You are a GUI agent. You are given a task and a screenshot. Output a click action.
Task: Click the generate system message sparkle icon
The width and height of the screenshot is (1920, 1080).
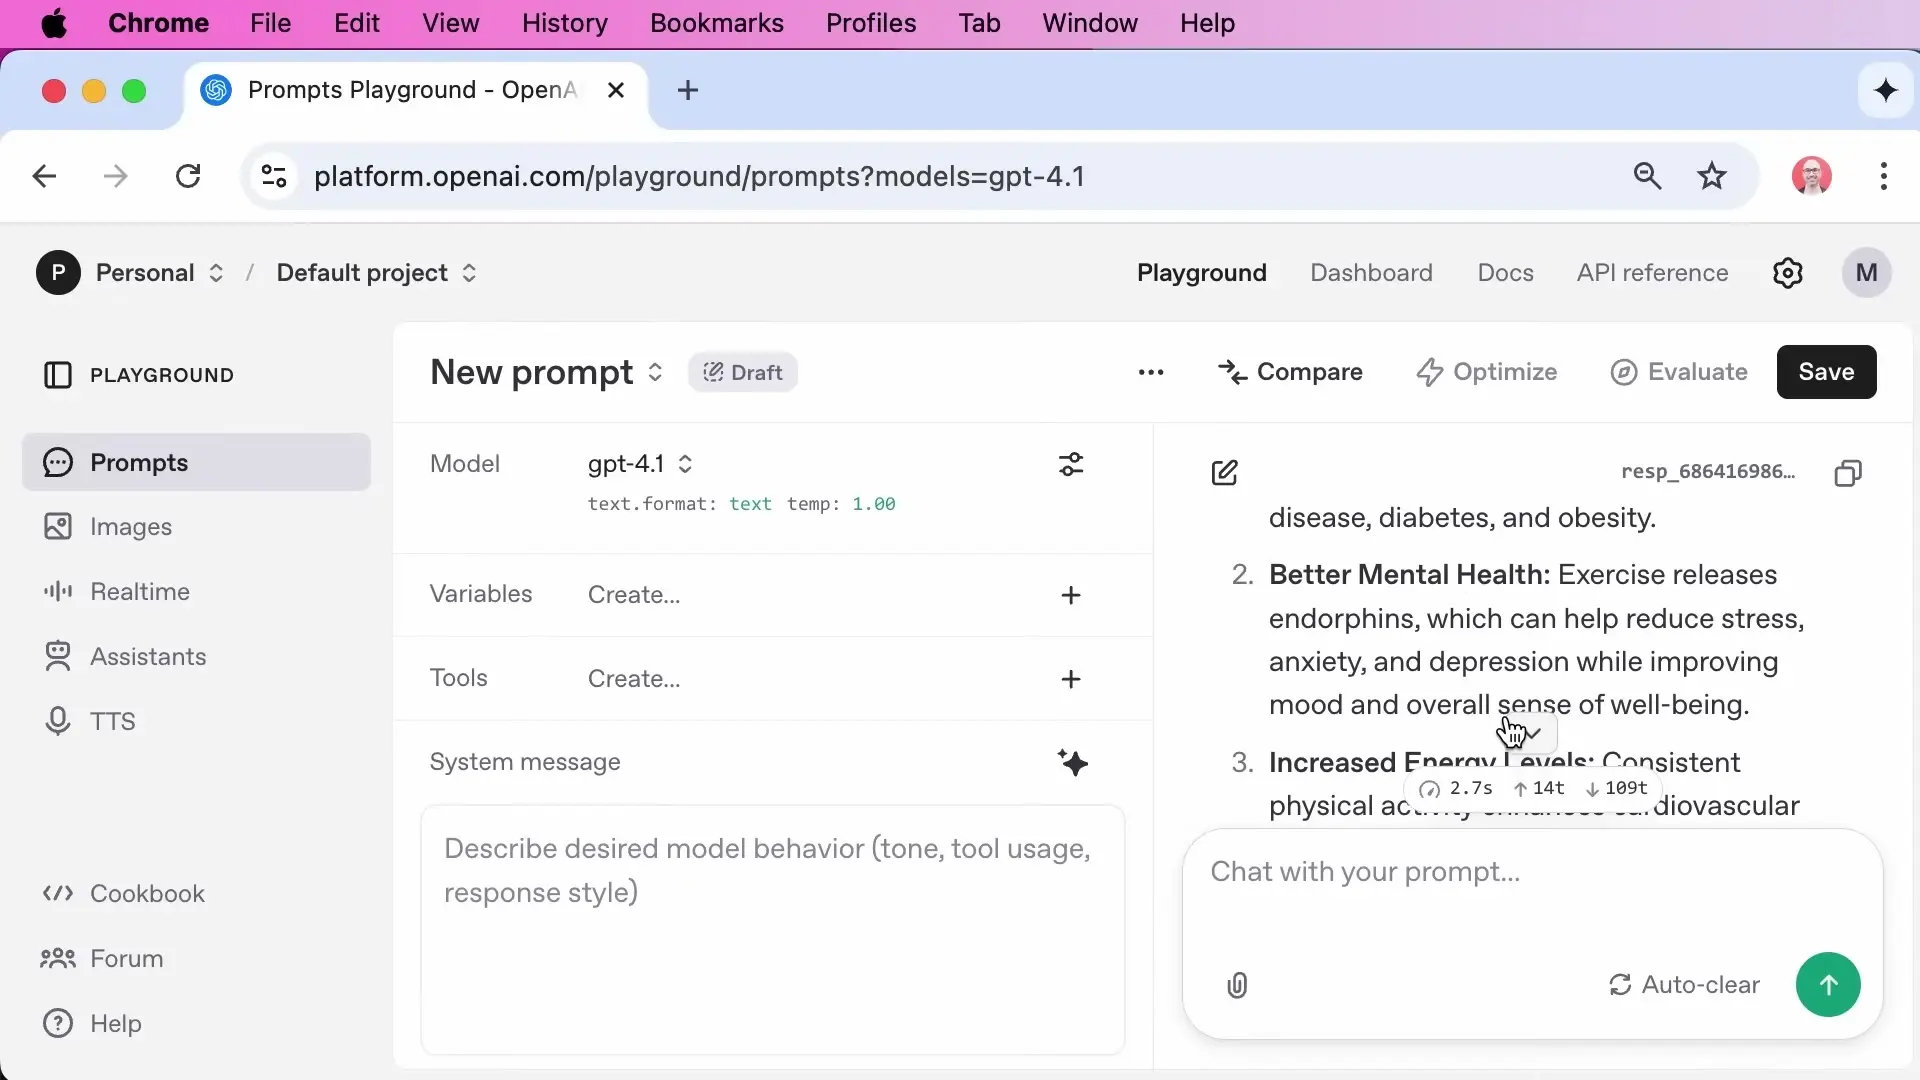point(1072,763)
